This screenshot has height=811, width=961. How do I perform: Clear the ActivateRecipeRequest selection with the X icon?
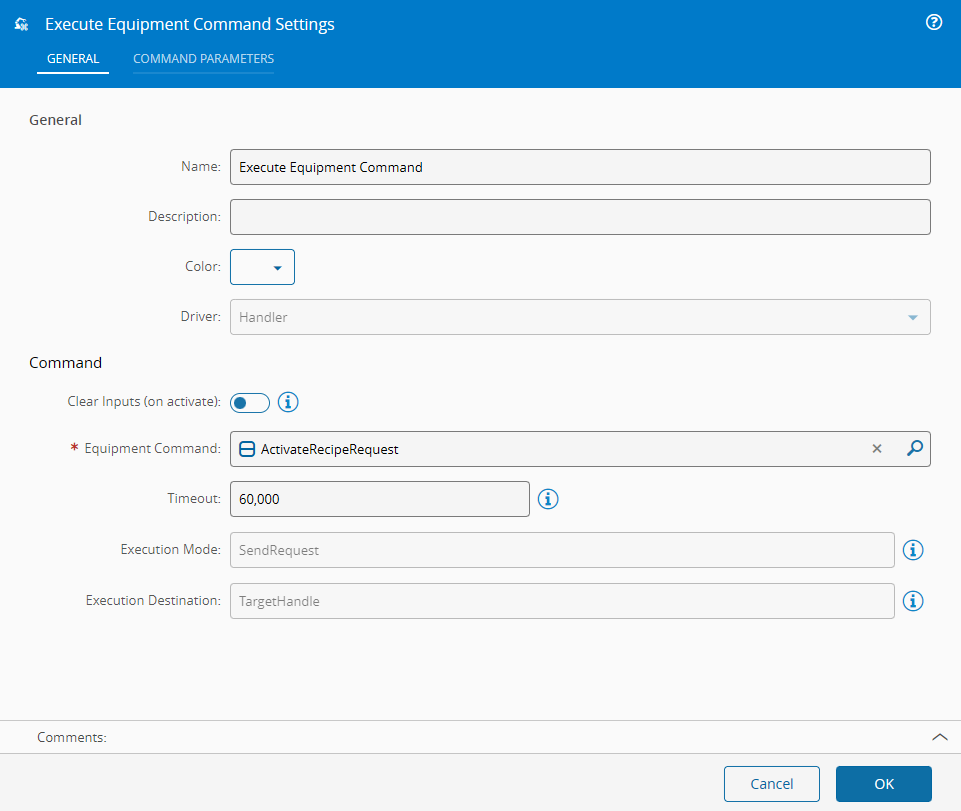coord(877,449)
